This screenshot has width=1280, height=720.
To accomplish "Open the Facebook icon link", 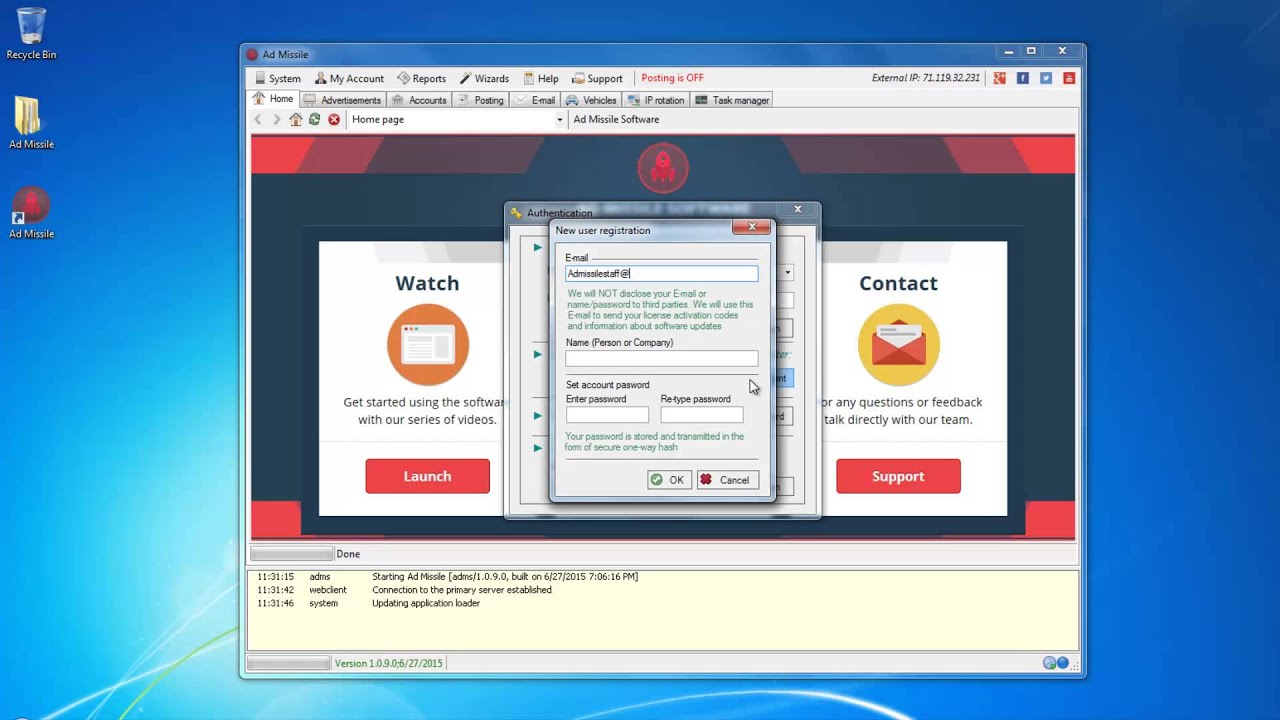I will pos(1022,78).
